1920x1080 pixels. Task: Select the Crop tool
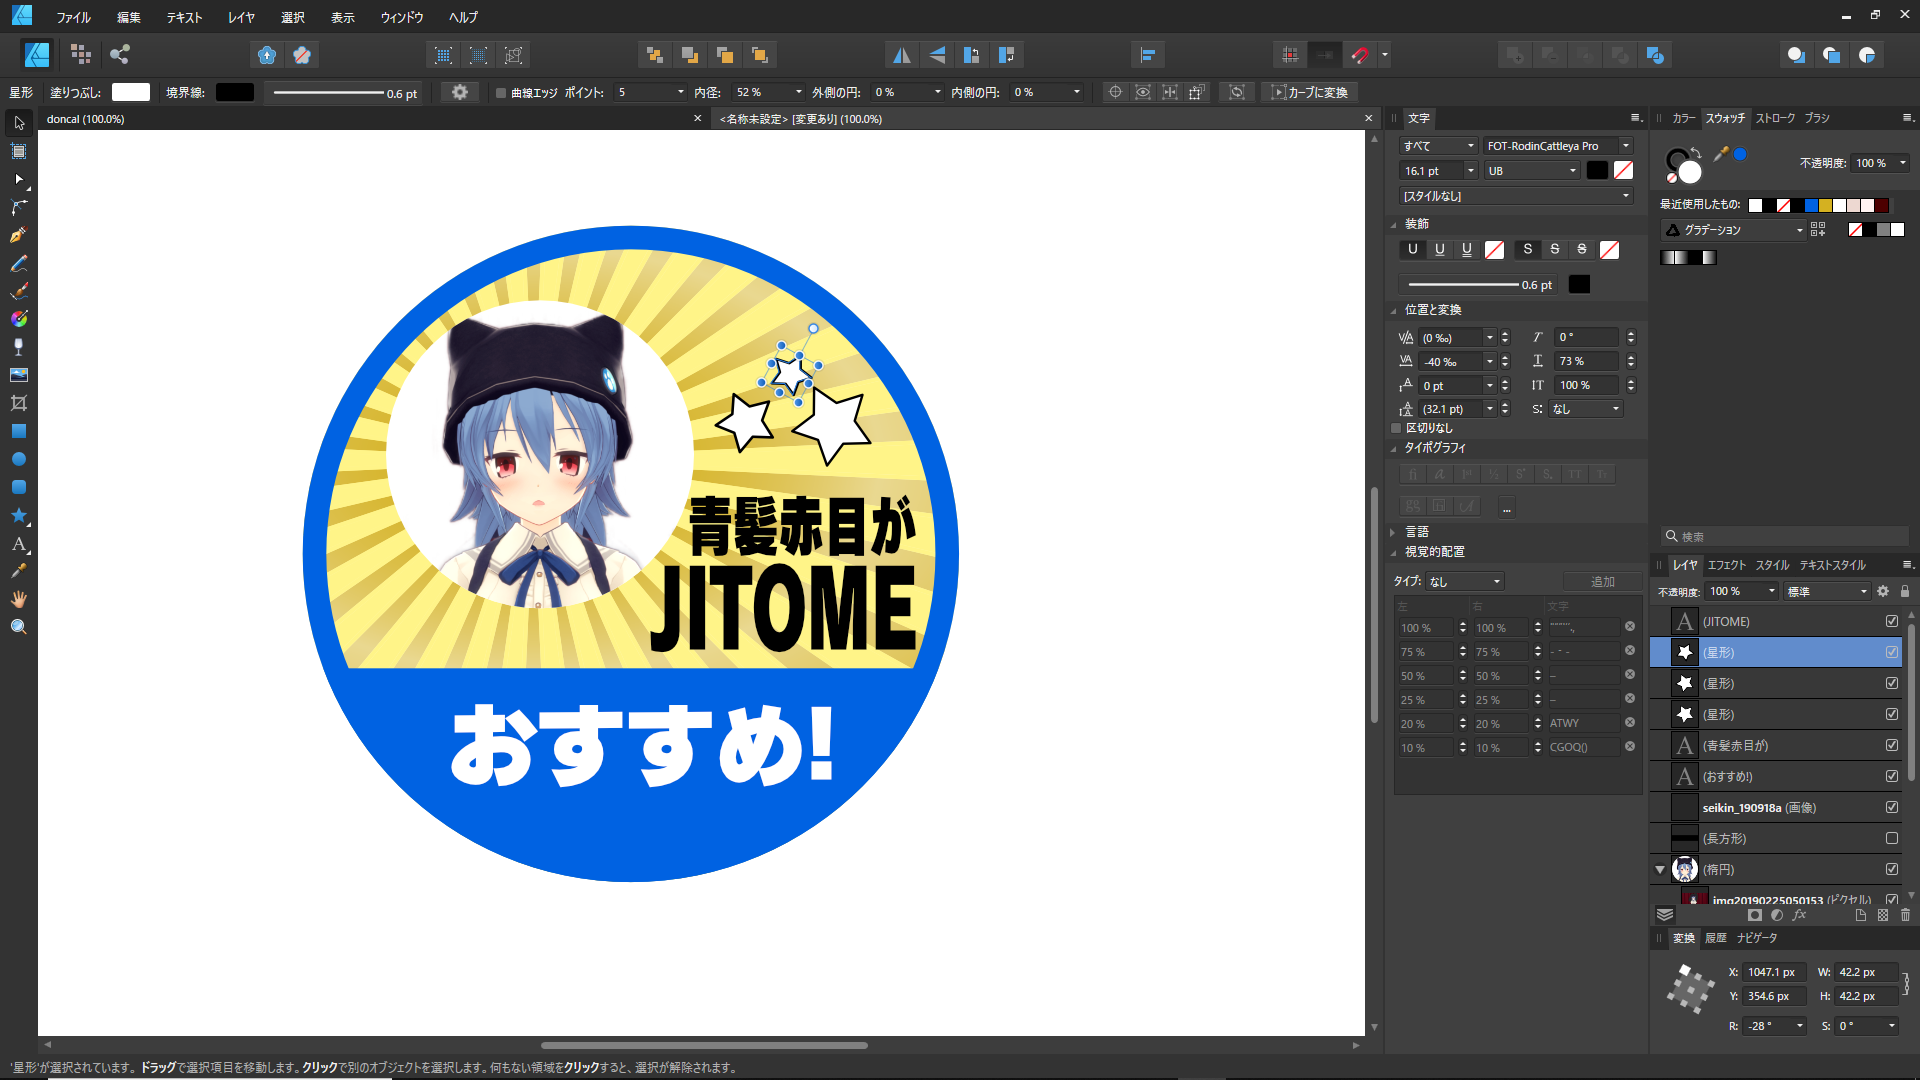[x=18, y=403]
